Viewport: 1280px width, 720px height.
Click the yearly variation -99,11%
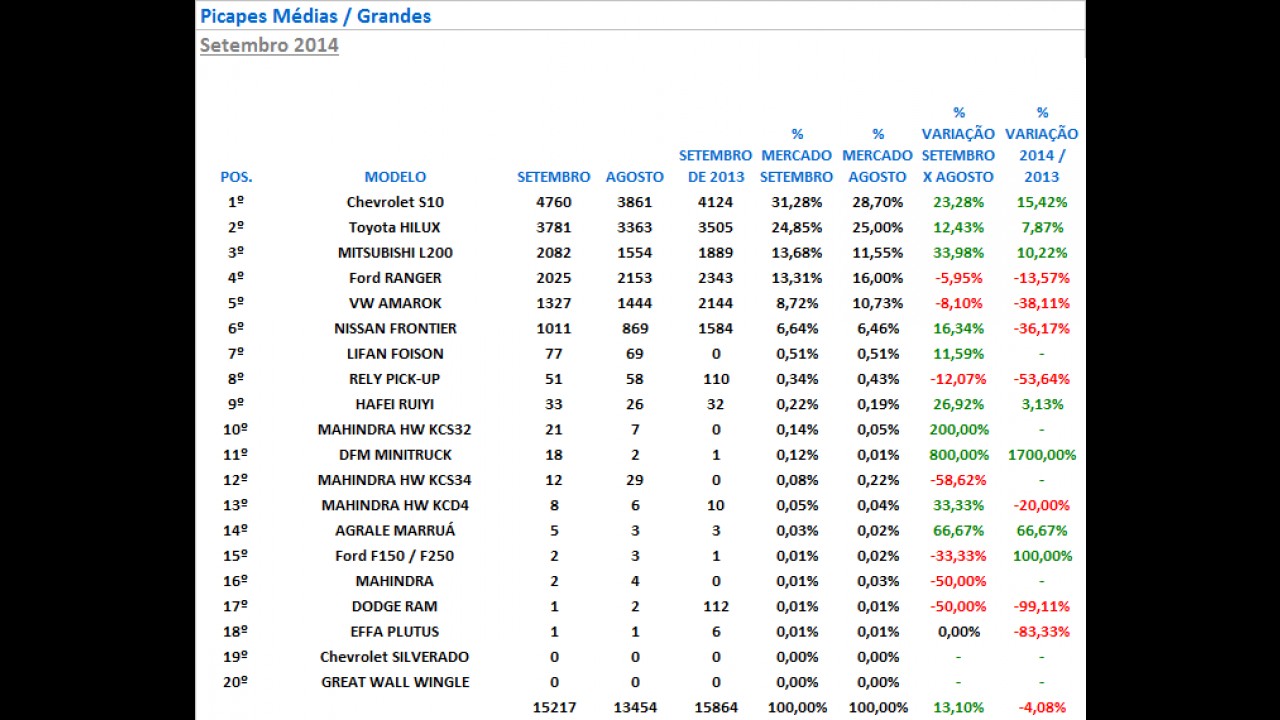tap(1042, 606)
